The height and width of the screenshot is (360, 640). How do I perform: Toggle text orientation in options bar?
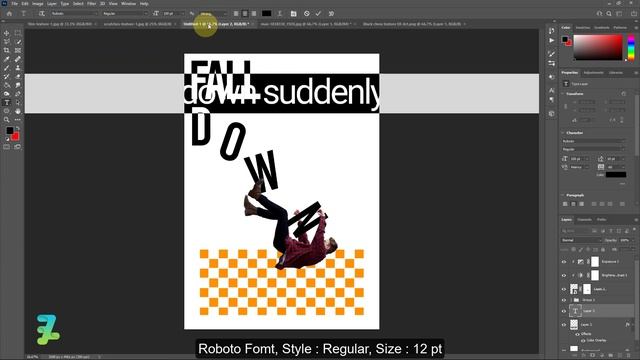click(42, 13)
